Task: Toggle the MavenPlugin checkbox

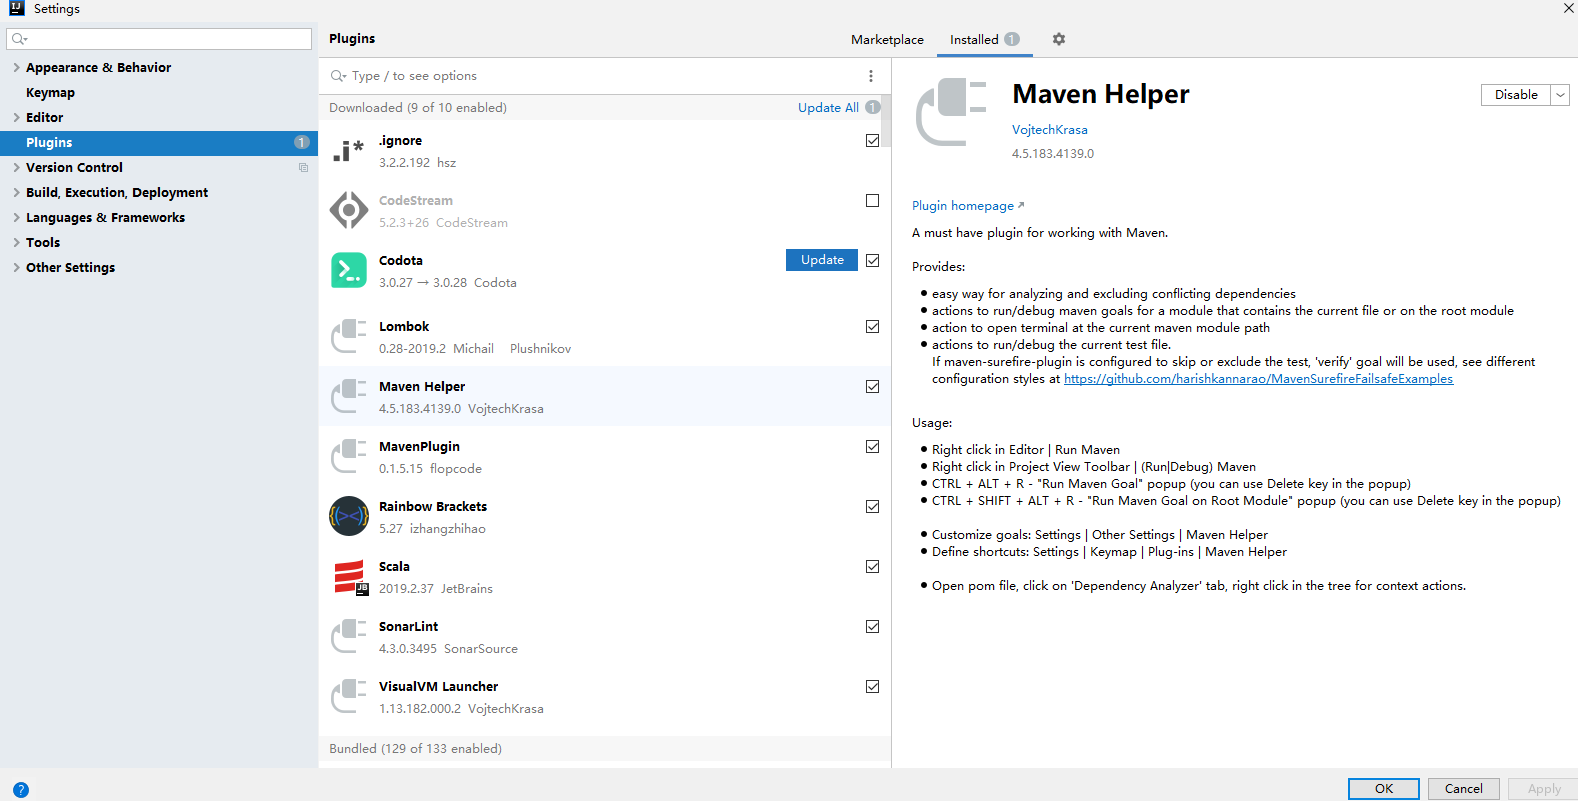Action: (x=873, y=447)
